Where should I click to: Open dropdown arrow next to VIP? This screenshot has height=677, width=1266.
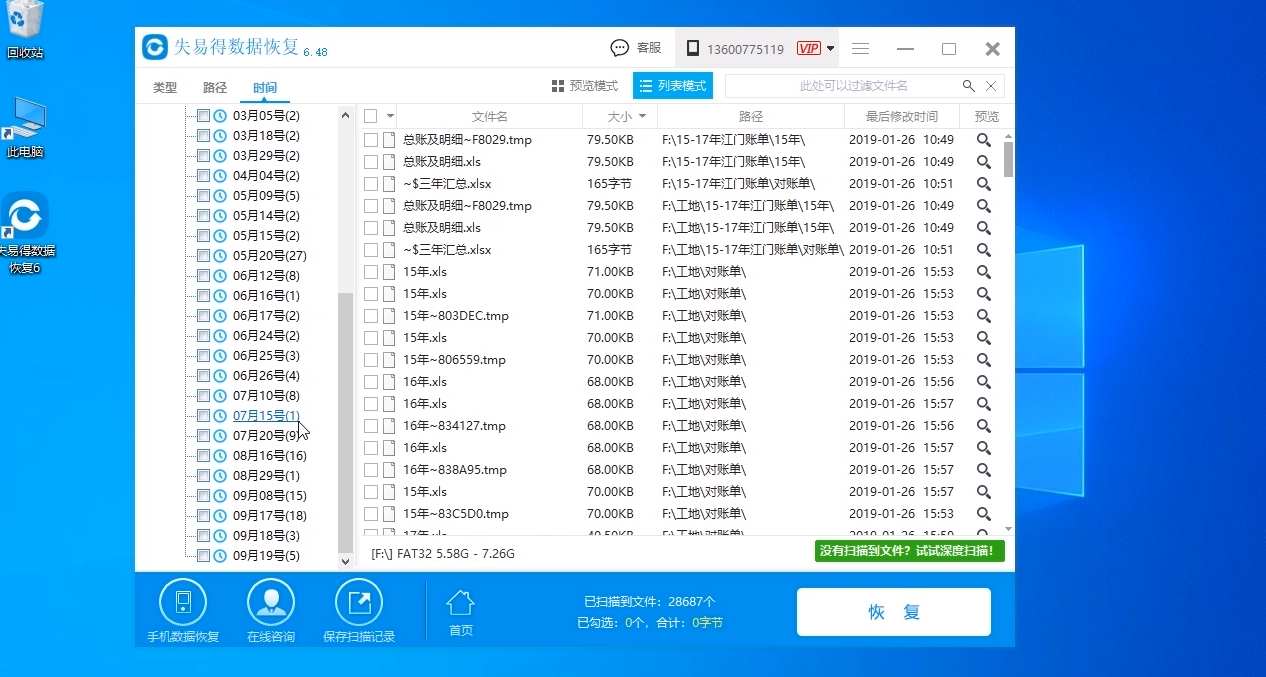tap(830, 49)
